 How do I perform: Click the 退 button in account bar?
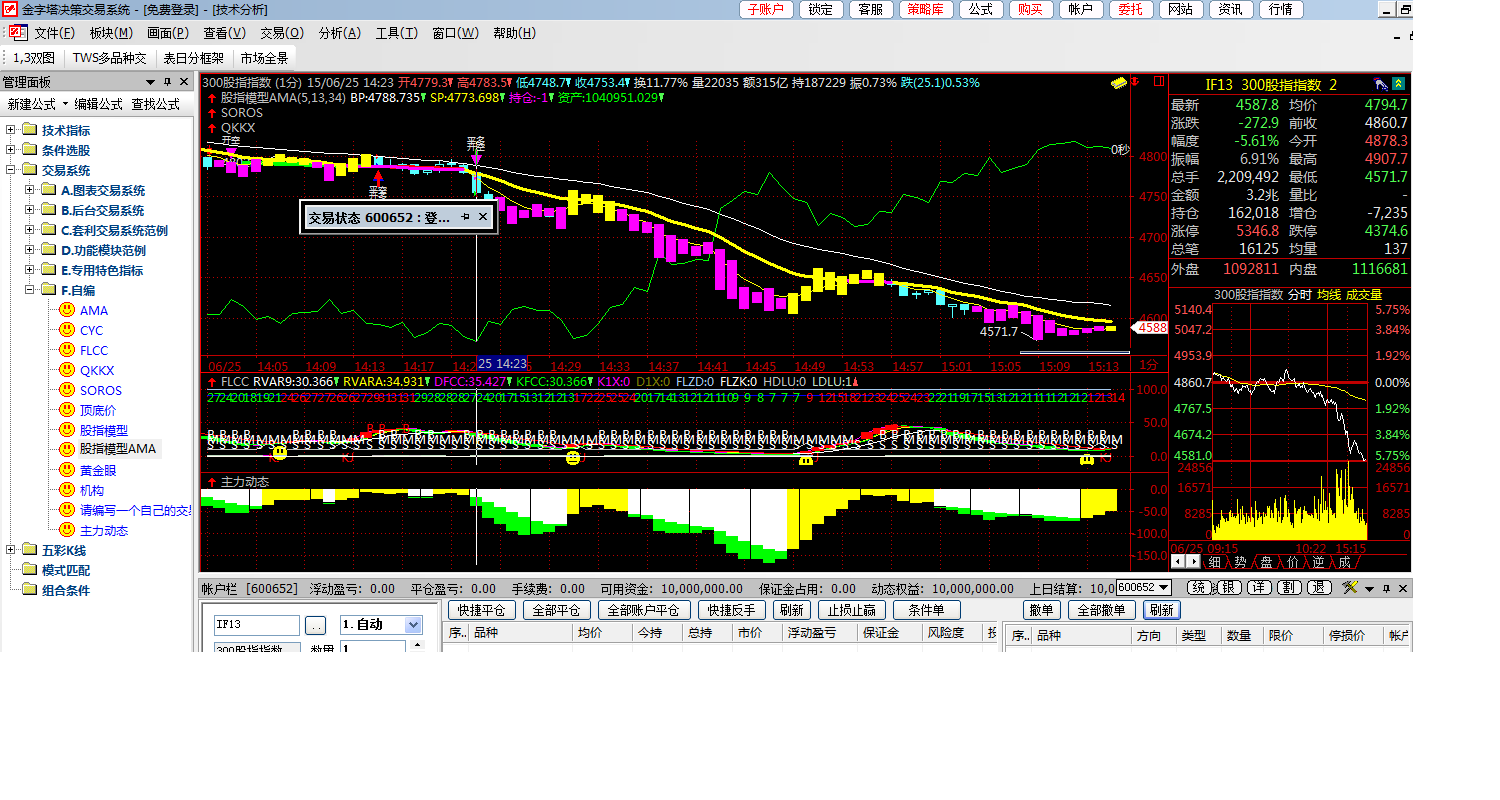click(1319, 588)
